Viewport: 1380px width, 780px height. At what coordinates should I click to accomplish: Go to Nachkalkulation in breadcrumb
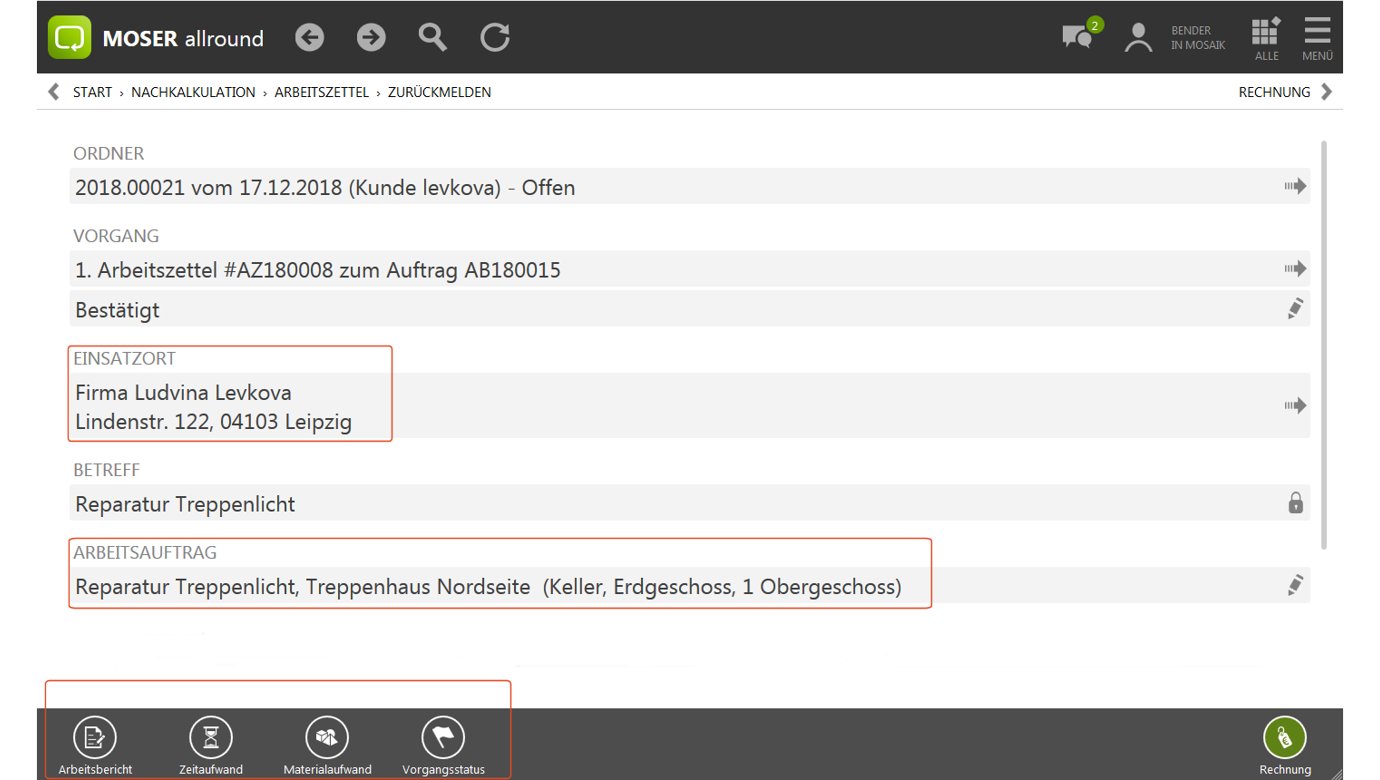pos(193,92)
